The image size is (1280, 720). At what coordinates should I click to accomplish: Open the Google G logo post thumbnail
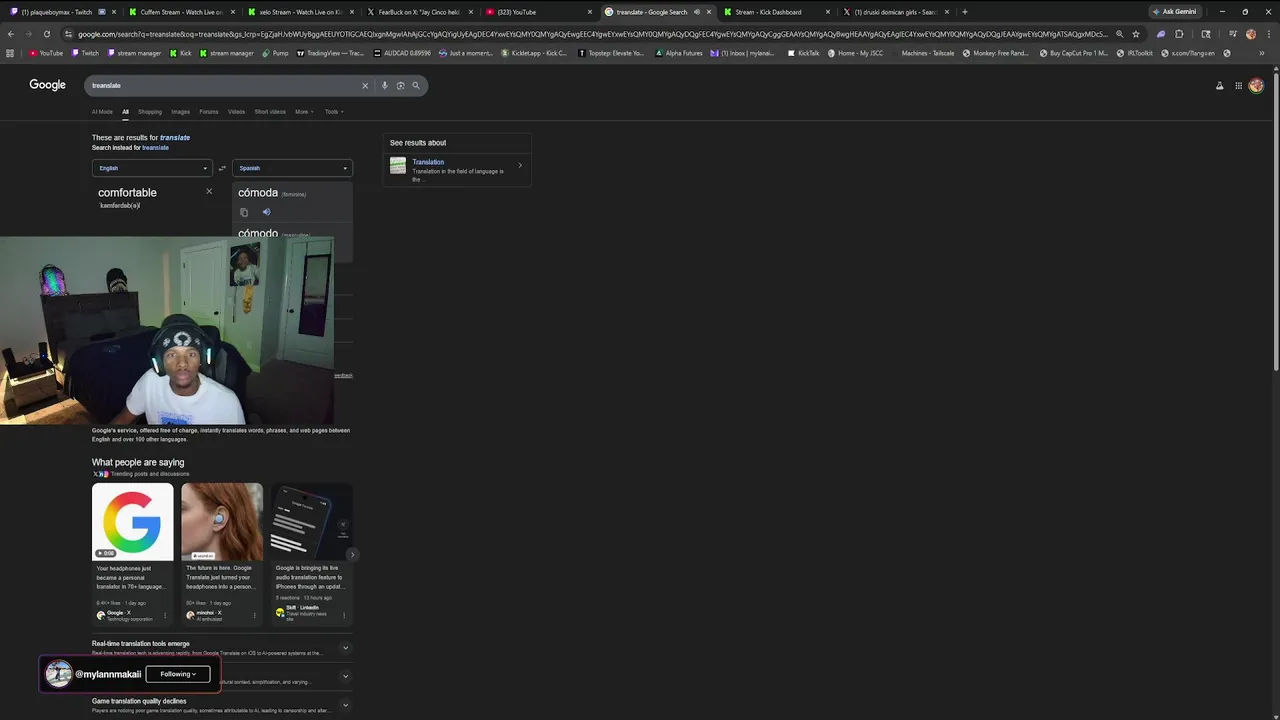(x=133, y=522)
